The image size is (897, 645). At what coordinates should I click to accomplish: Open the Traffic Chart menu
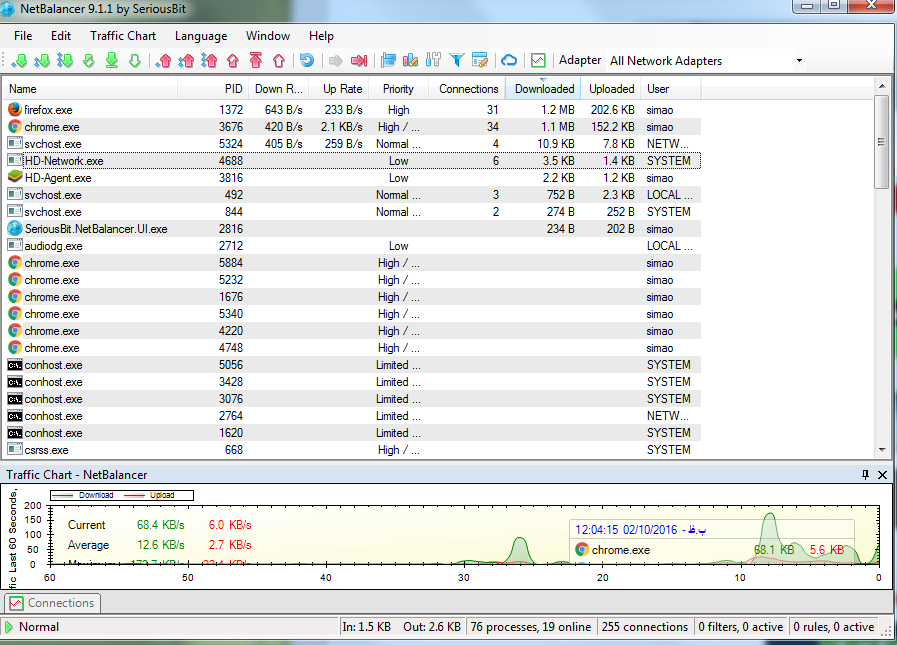(x=123, y=35)
